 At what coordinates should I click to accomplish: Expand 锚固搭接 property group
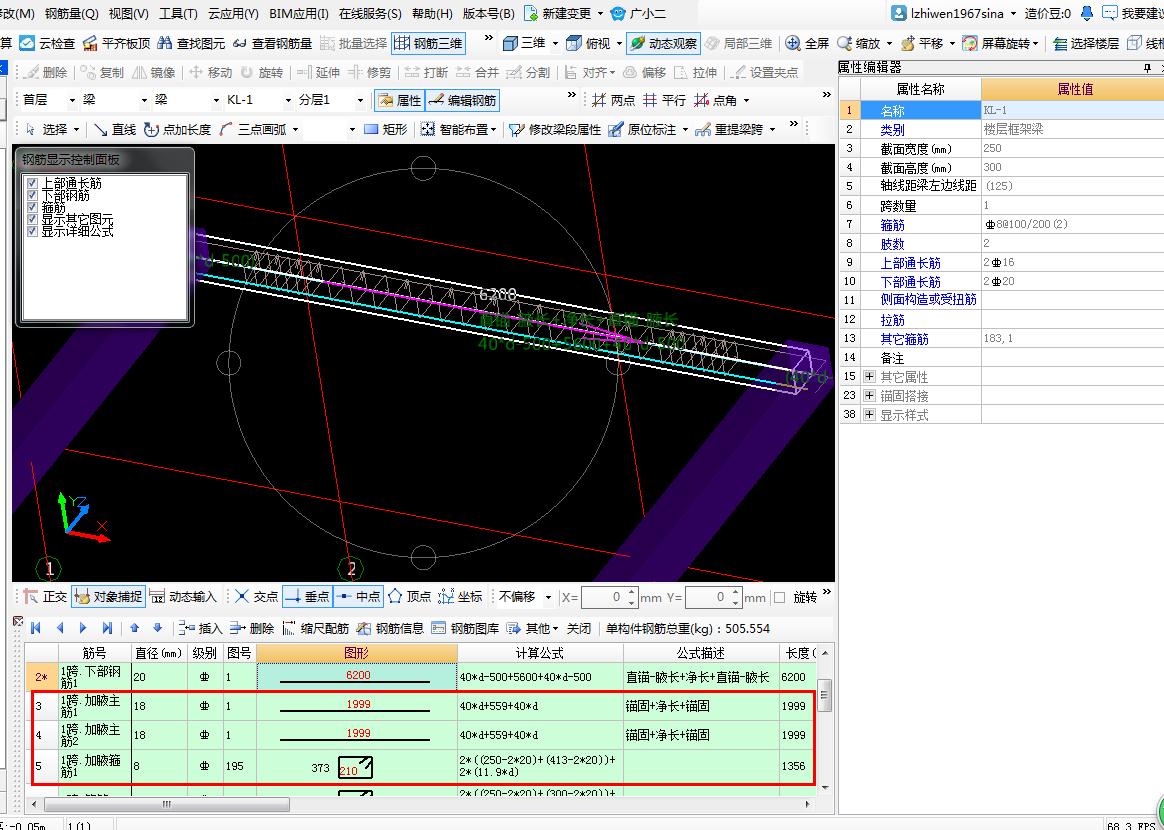coord(869,396)
